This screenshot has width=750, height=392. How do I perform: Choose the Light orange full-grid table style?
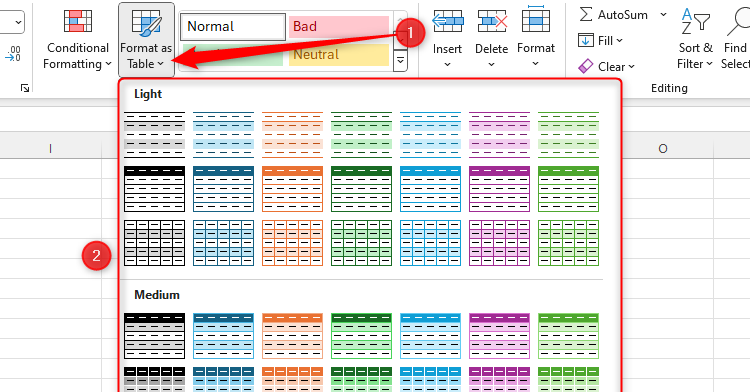(292, 243)
